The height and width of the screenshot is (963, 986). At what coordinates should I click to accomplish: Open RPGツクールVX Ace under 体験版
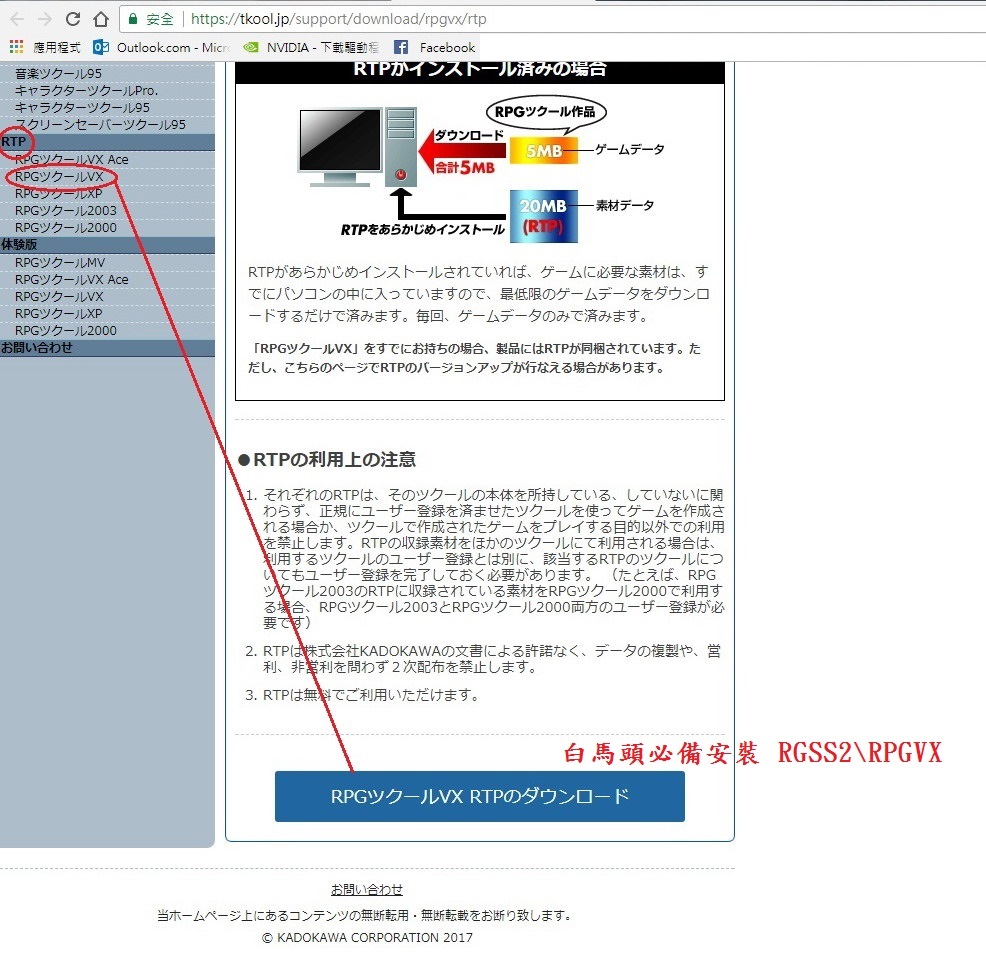(72, 279)
